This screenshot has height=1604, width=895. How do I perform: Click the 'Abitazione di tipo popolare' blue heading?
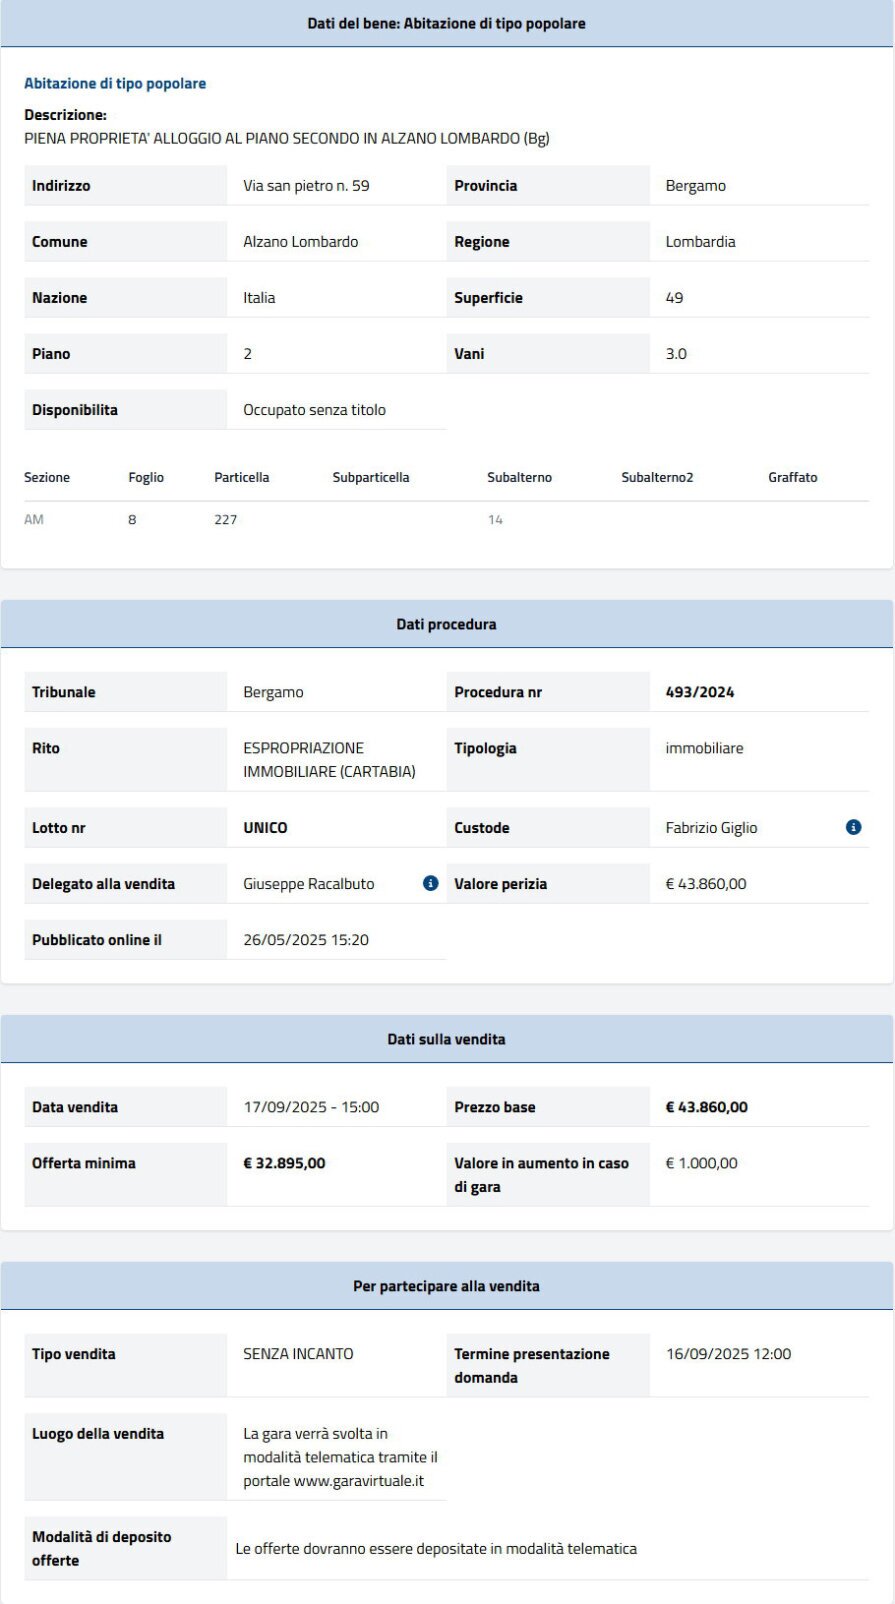(115, 84)
